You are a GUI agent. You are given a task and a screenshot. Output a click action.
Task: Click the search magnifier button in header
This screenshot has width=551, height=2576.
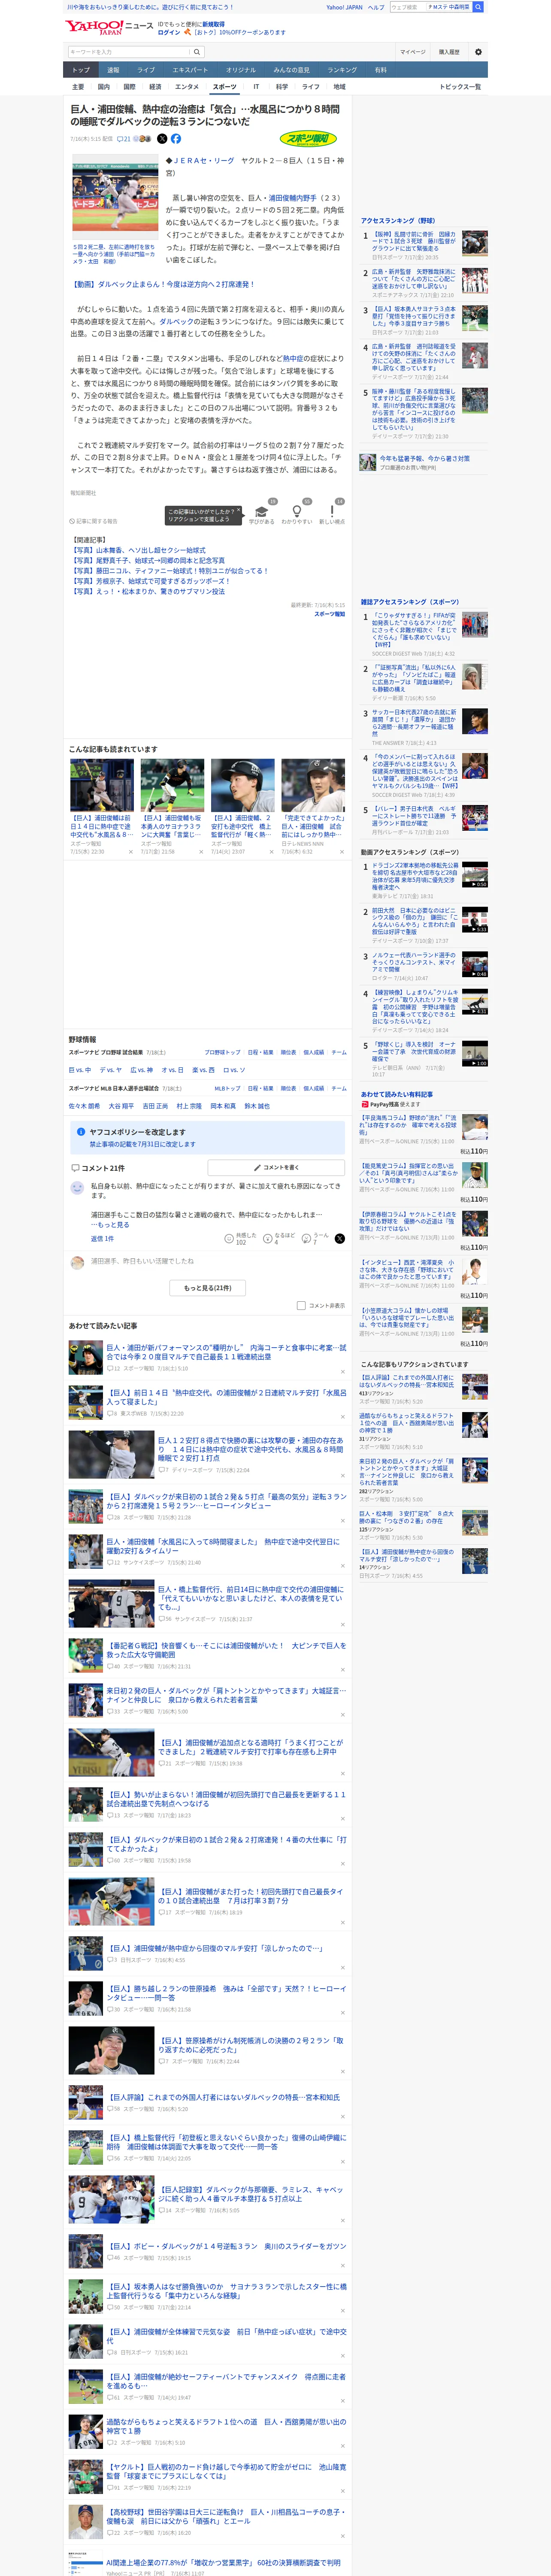[197, 52]
